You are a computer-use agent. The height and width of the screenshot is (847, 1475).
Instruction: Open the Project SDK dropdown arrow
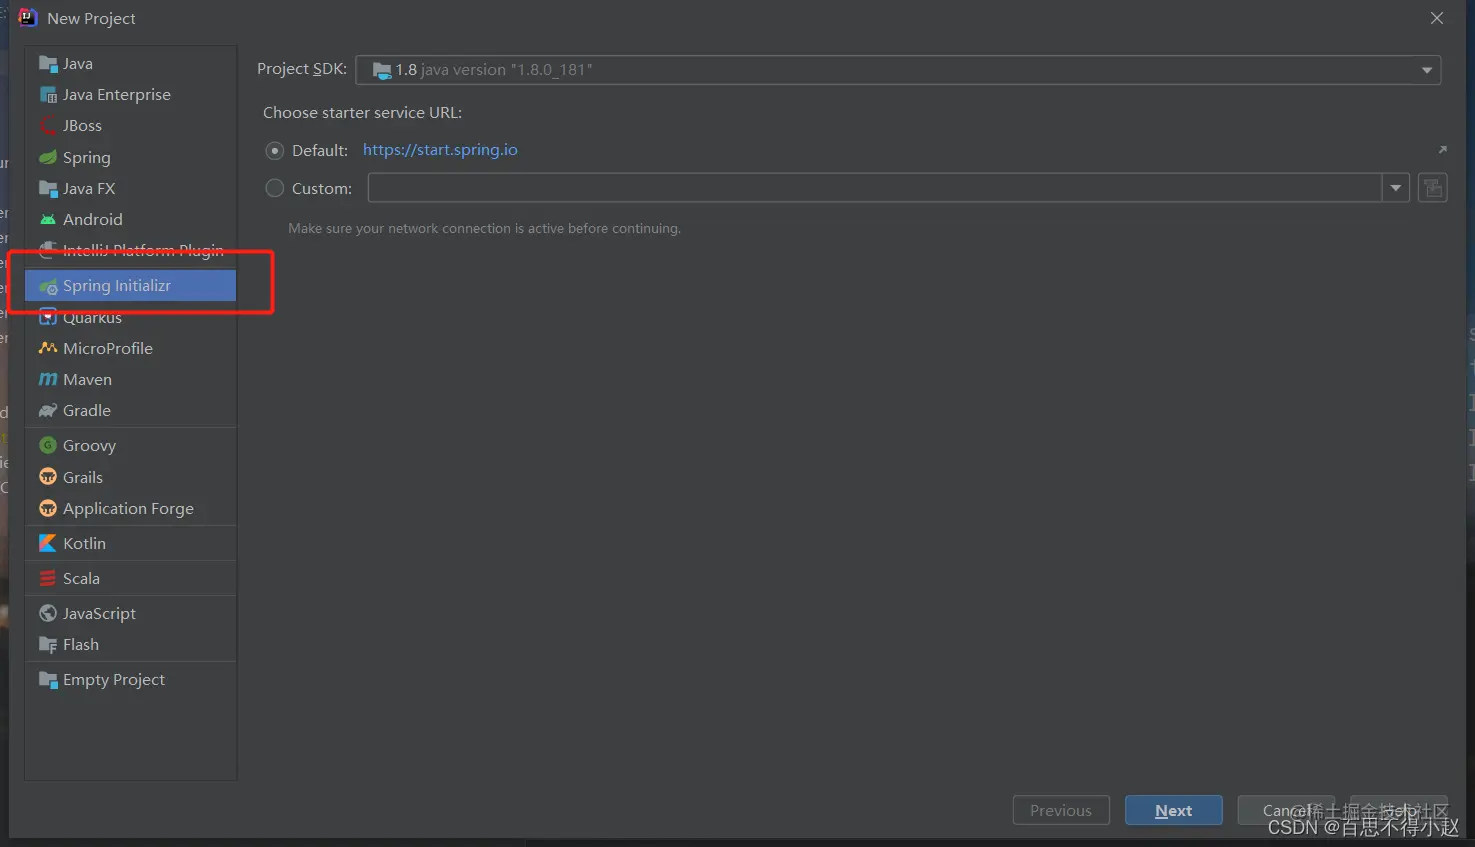click(x=1427, y=70)
